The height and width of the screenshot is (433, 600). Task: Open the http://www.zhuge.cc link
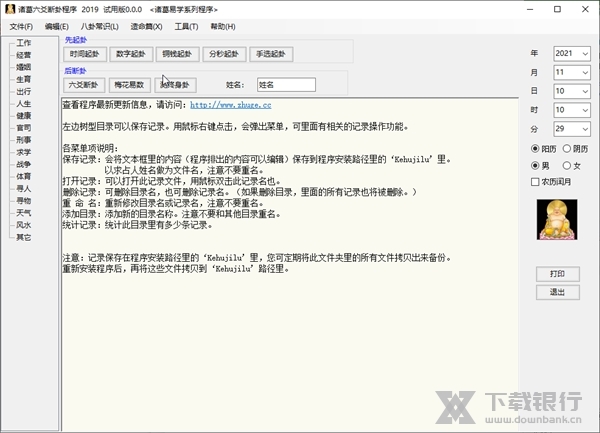(231, 105)
